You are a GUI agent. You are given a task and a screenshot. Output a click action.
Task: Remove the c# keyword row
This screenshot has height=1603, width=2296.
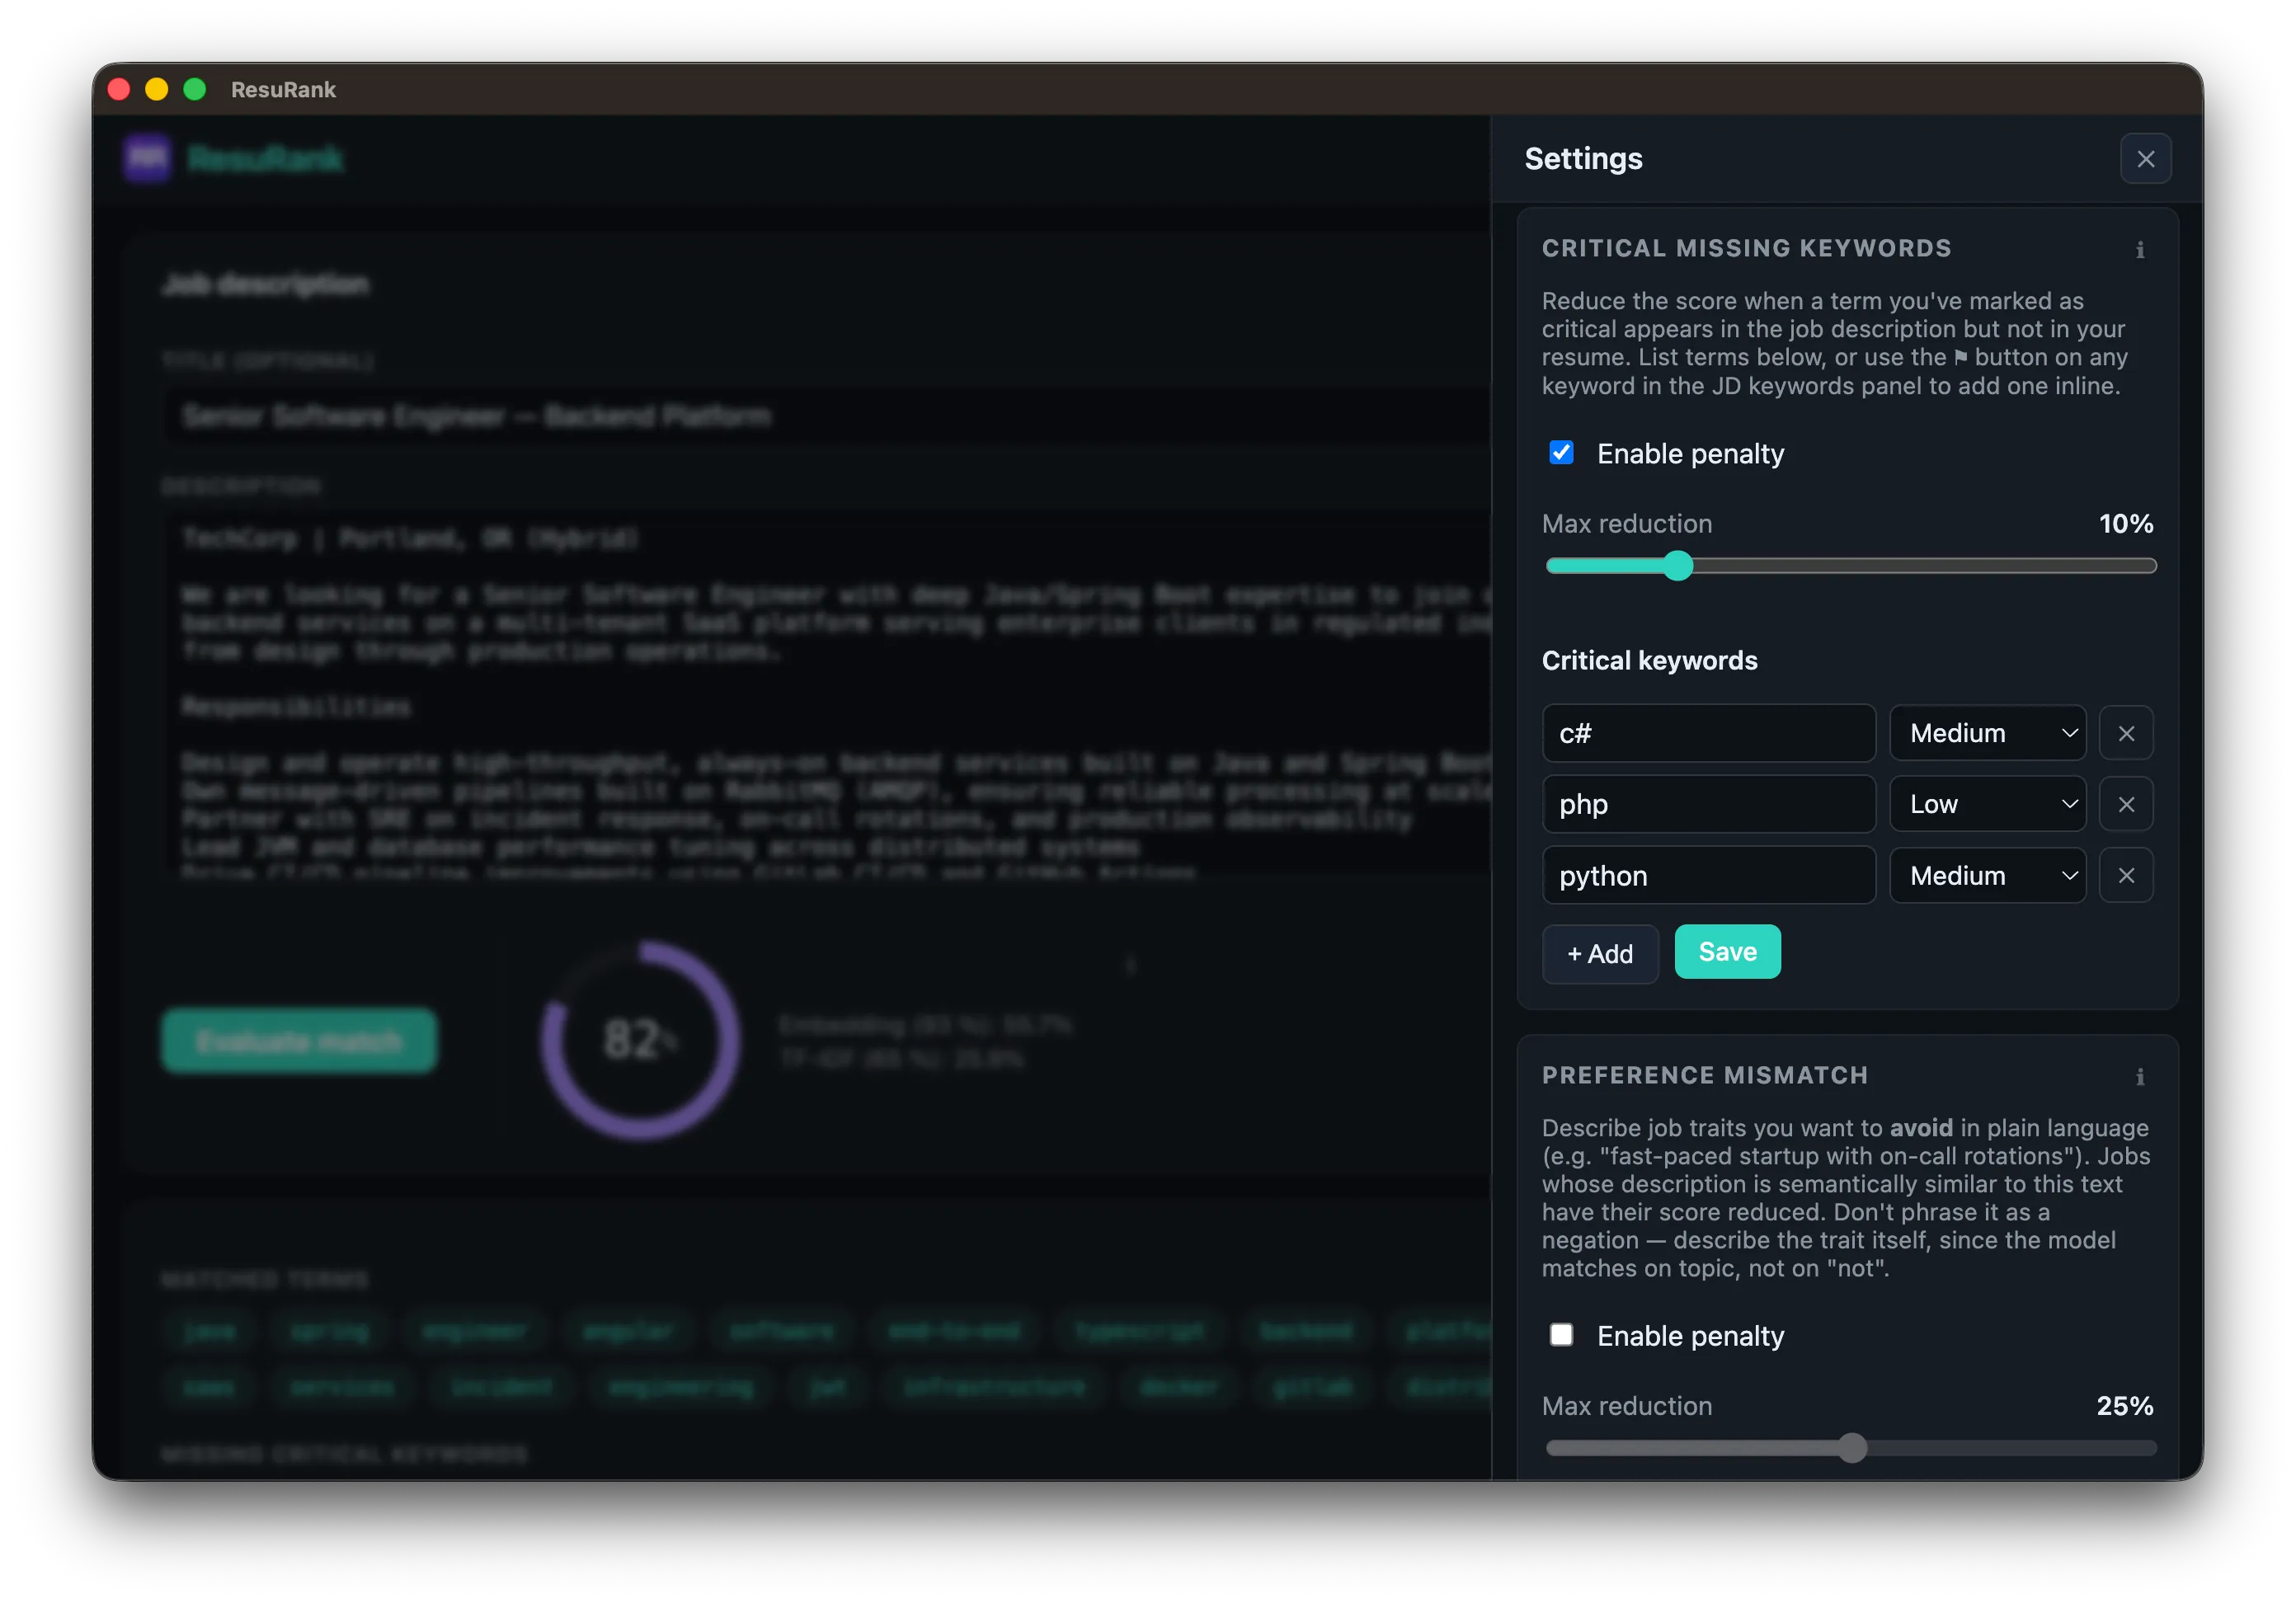2125,733
